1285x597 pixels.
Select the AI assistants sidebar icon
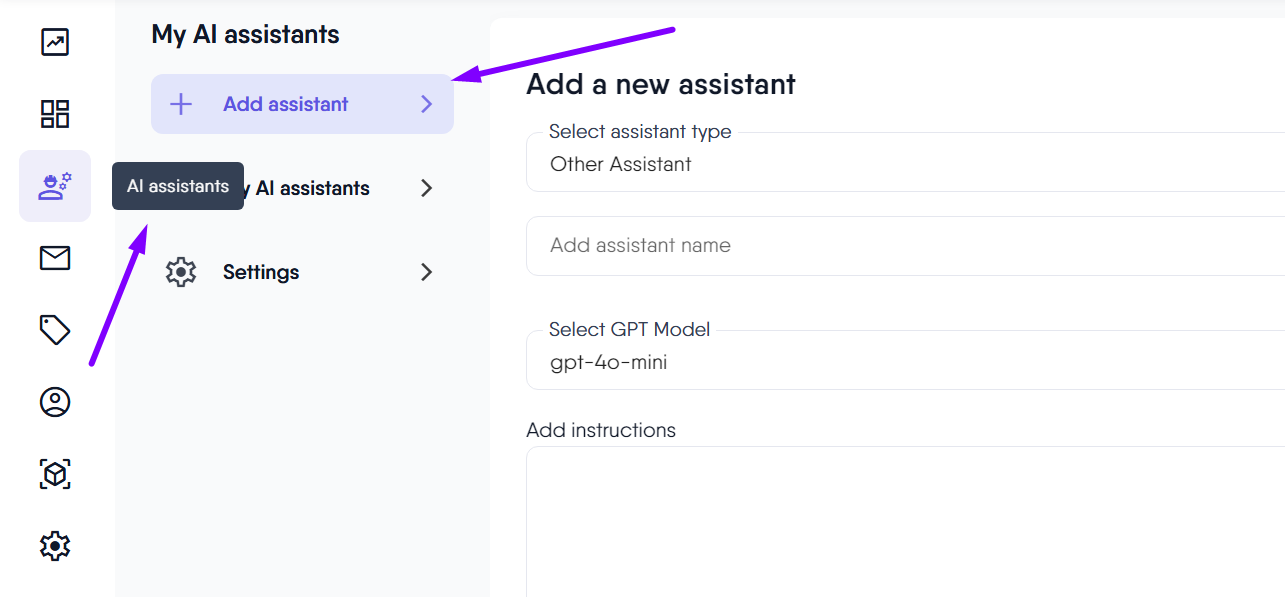pos(55,186)
